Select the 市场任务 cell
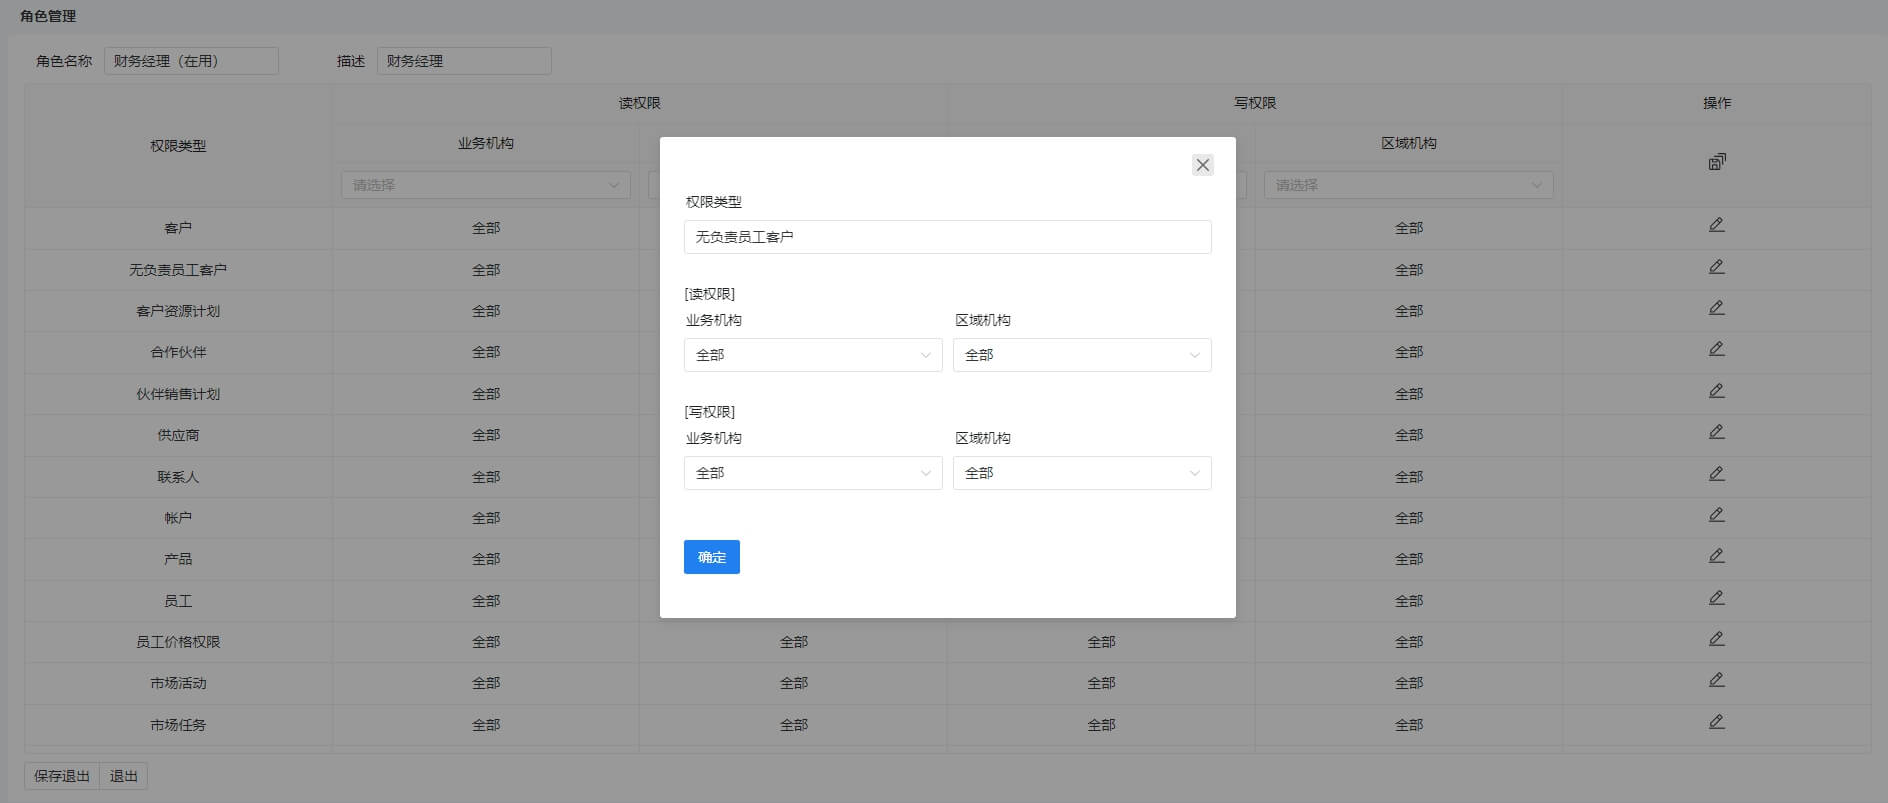Viewport: 1888px width, 803px height. point(178,725)
